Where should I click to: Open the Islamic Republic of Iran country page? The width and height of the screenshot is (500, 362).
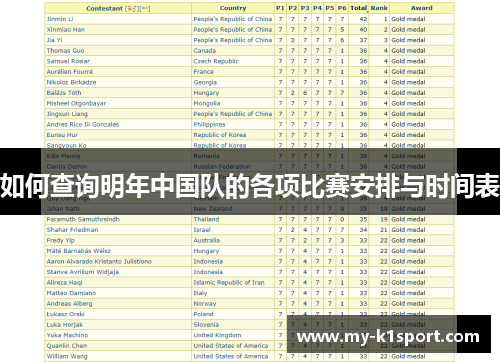tap(229, 283)
